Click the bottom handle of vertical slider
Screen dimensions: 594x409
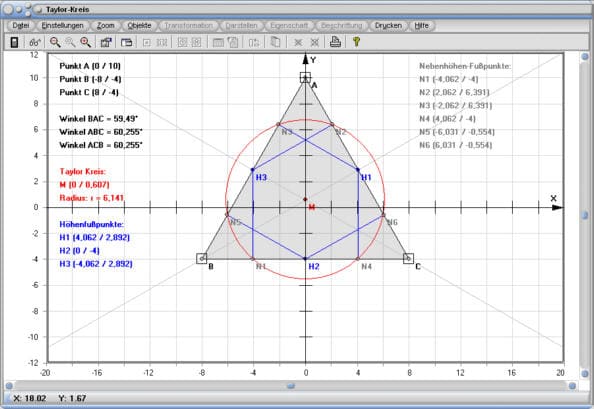pyautogui.click(x=585, y=373)
